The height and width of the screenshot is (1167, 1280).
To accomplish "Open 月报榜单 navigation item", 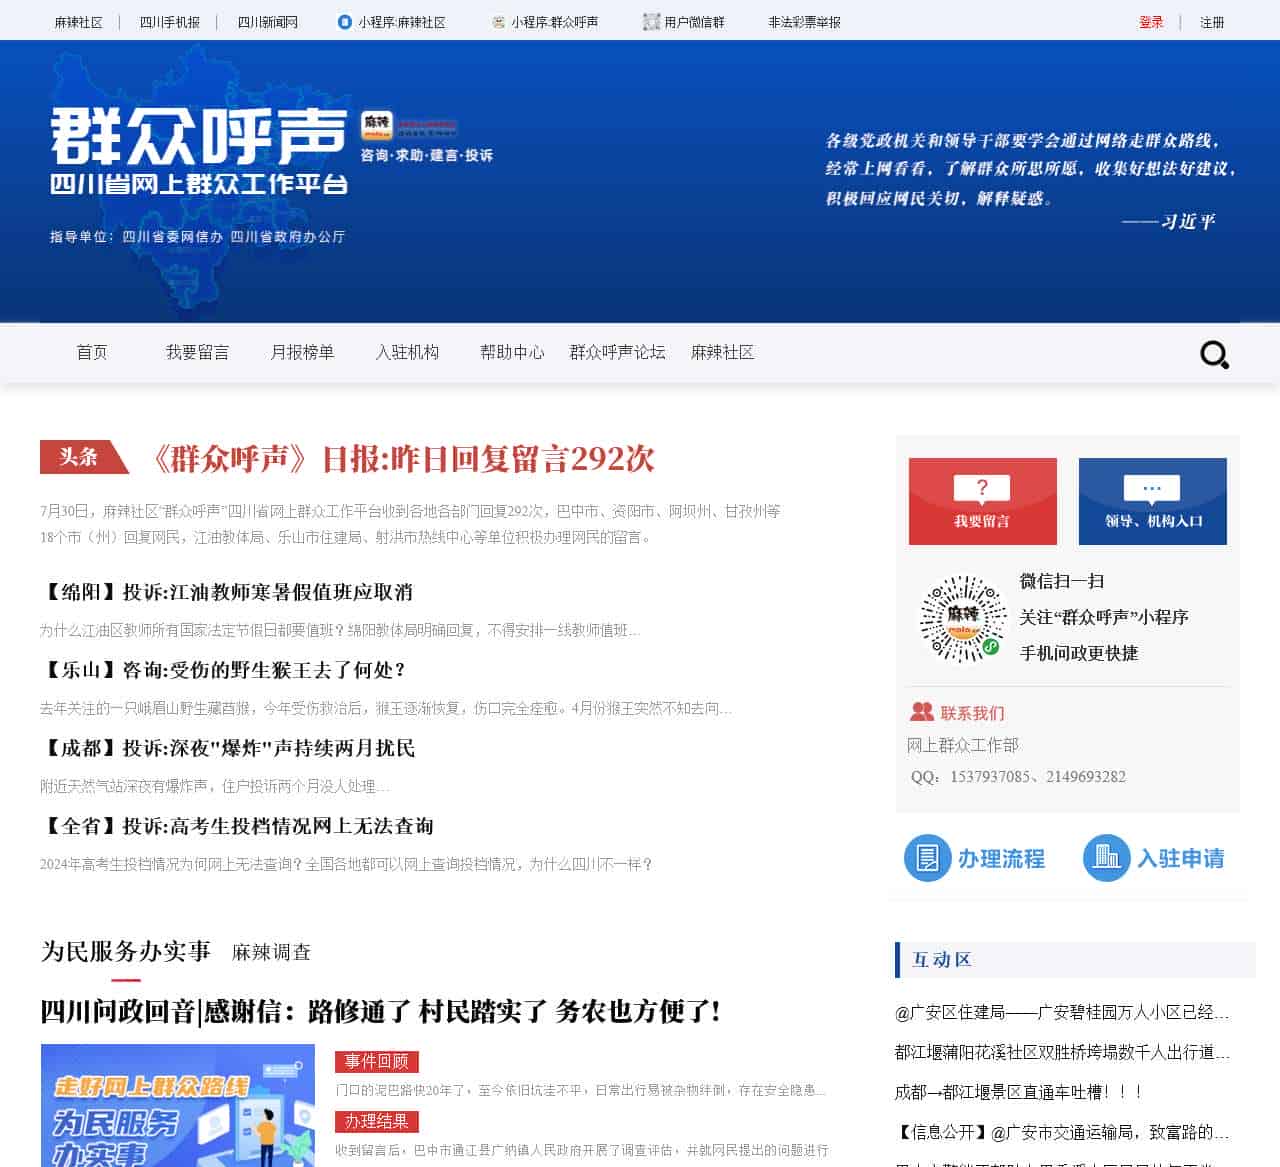I will 302,352.
